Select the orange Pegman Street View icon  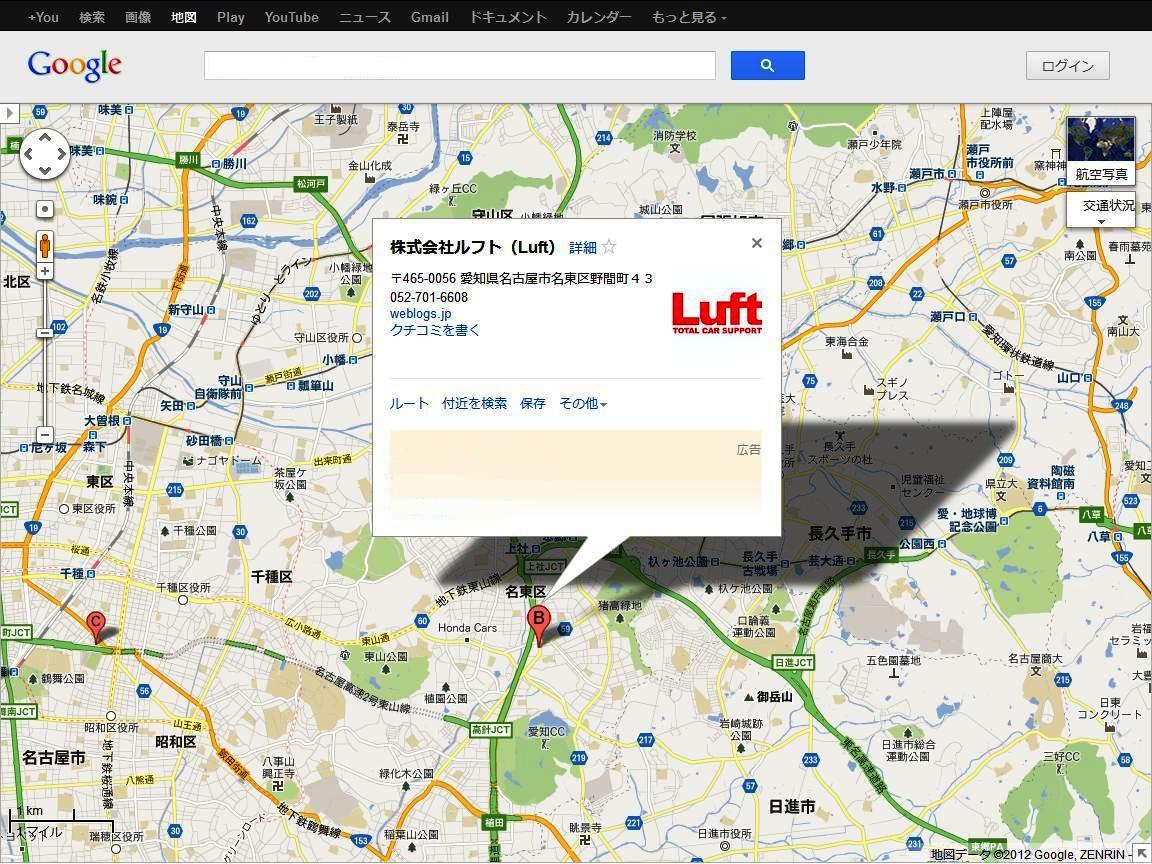(45, 245)
